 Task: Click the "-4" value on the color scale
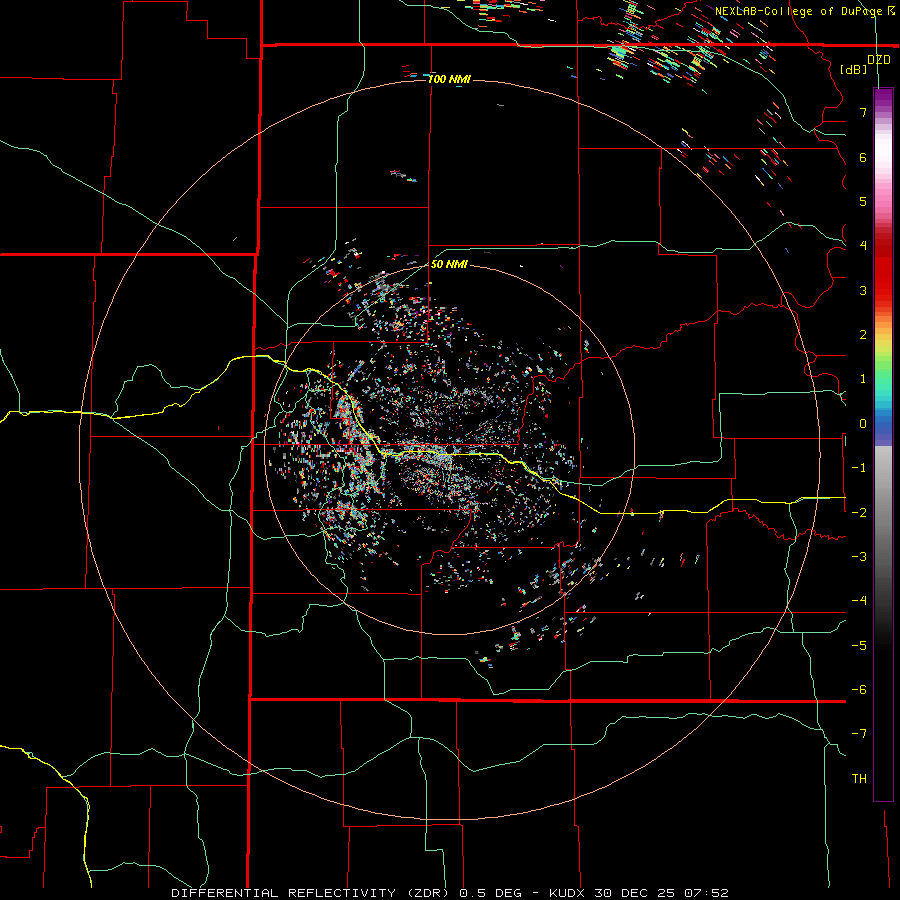click(859, 601)
